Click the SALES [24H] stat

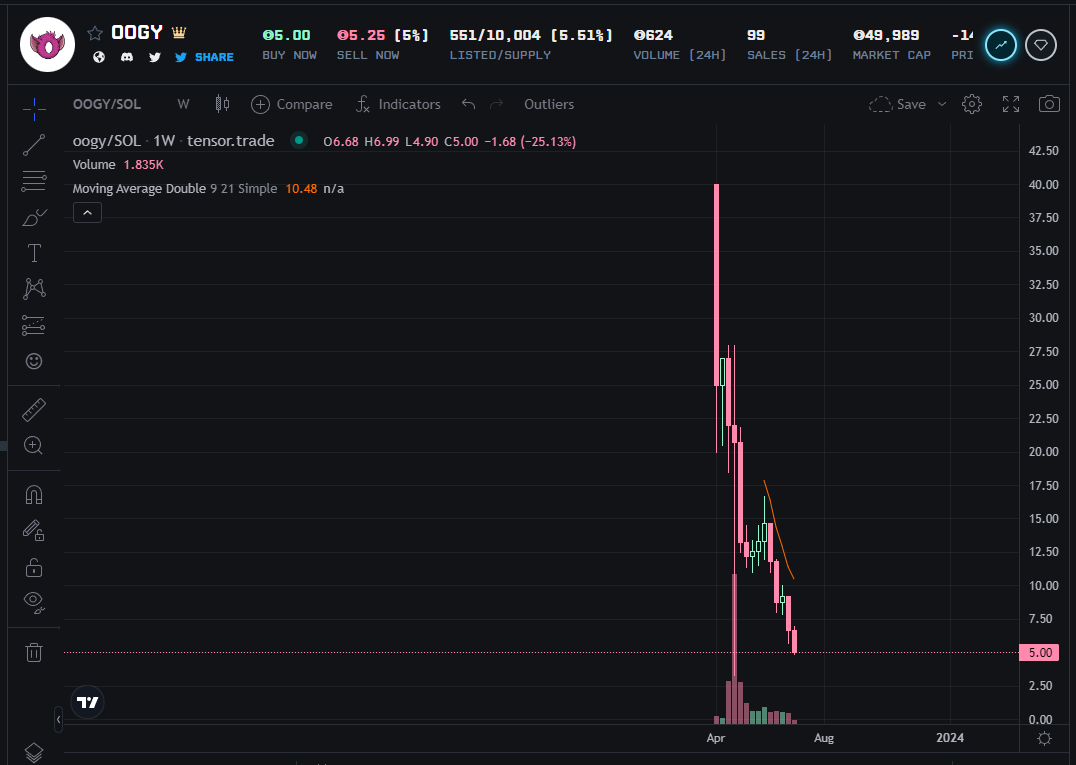(x=789, y=45)
